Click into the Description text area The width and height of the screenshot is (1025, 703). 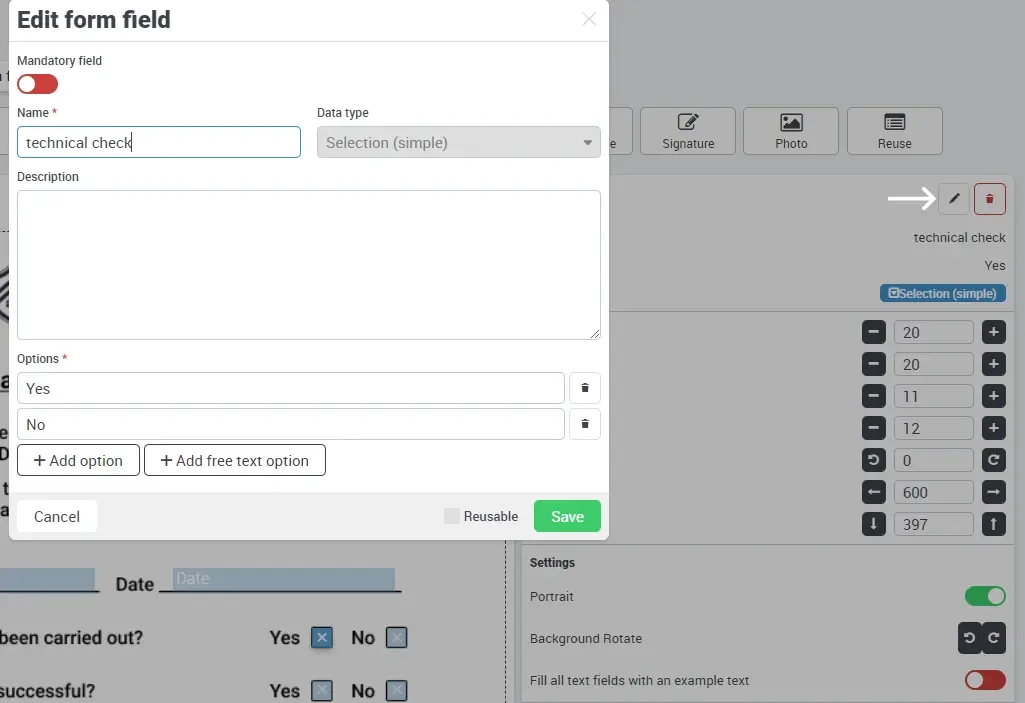pos(308,264)
